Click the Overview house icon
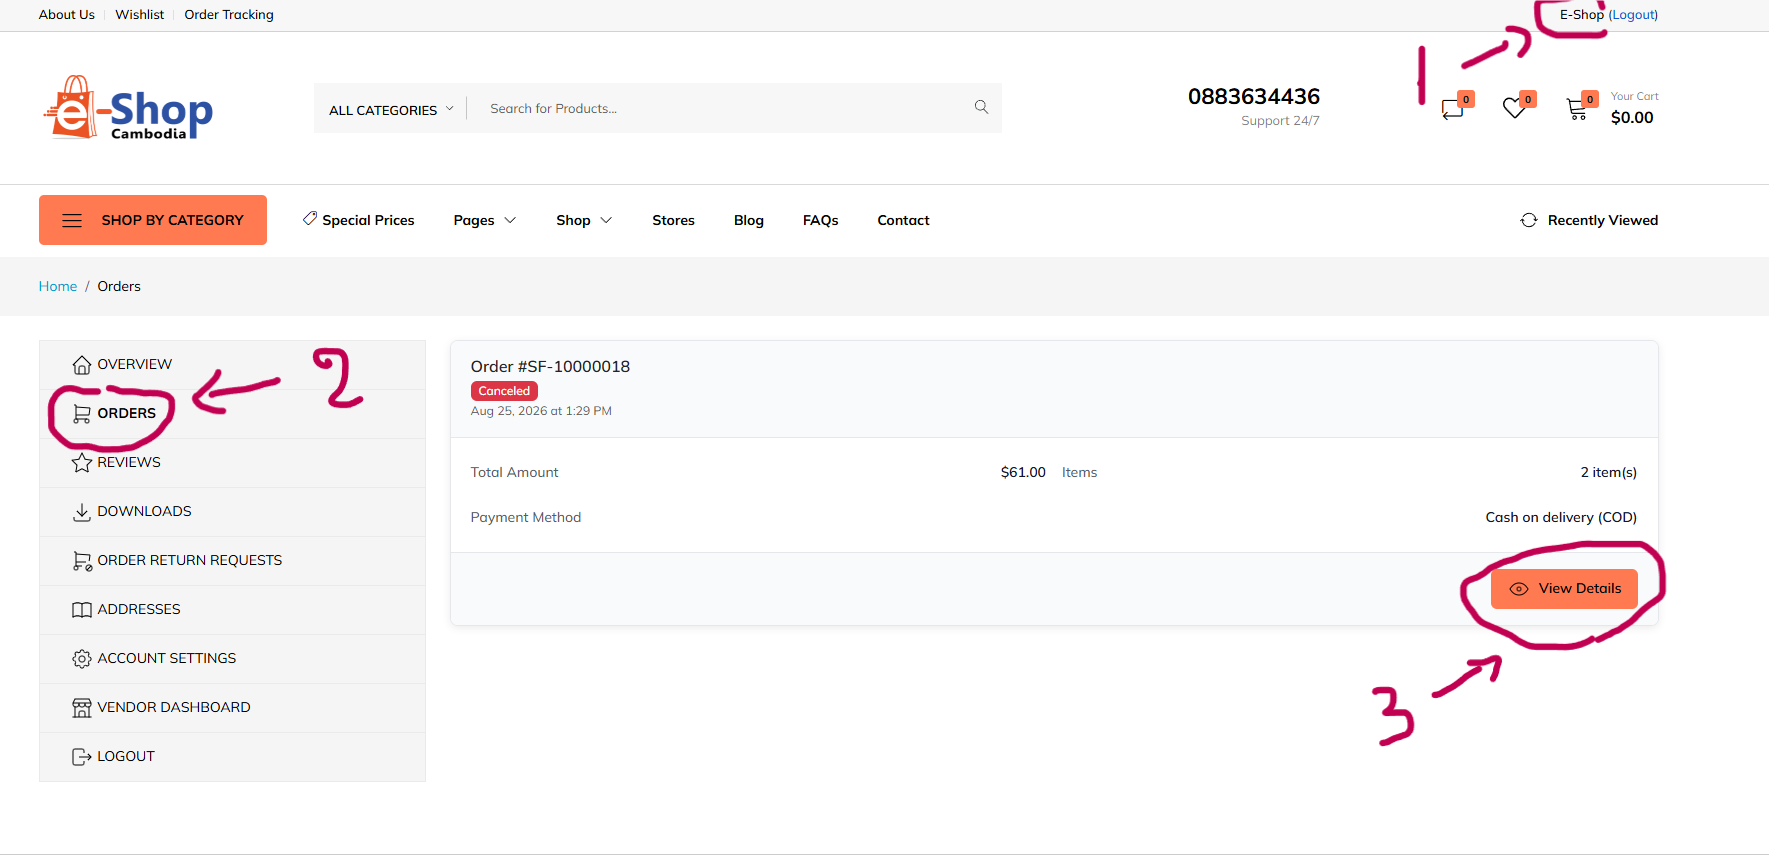The height and width of the screenshot is (857, 1769). (82, 365)
